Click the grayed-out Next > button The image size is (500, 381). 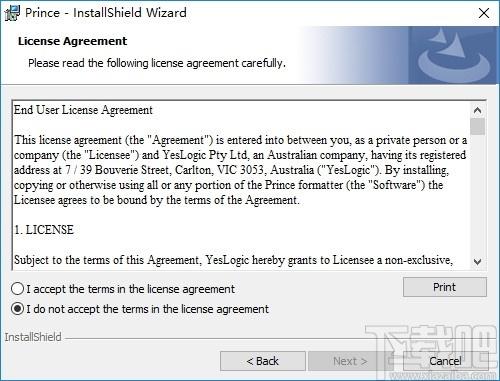[350, 361]
